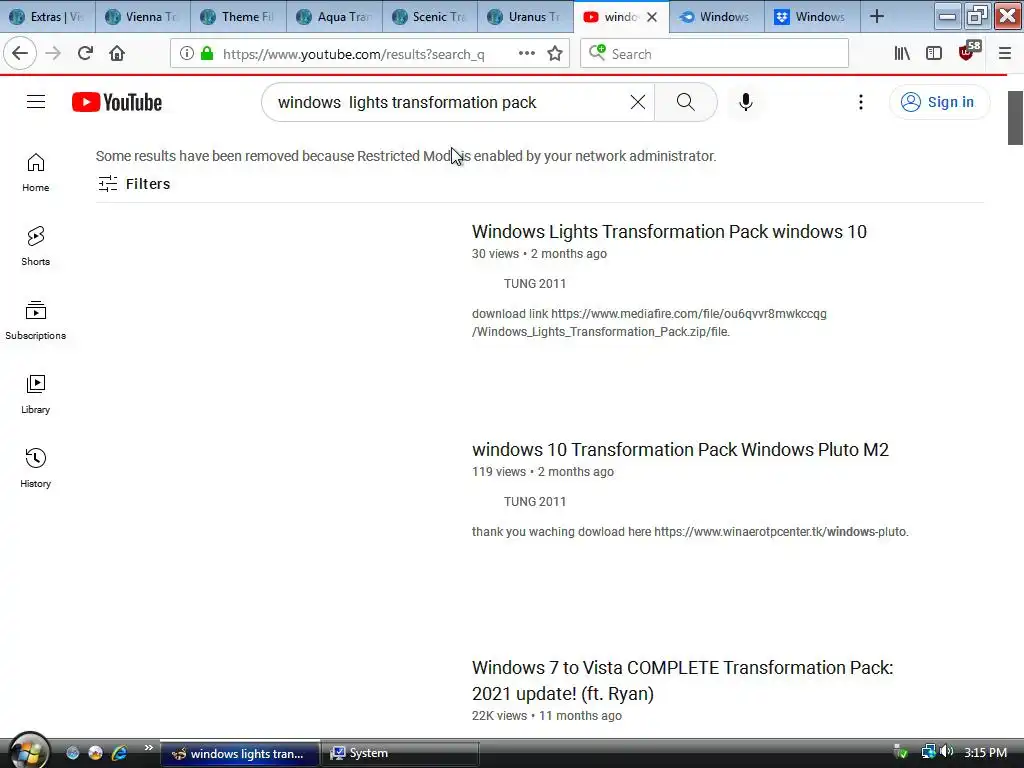Click the Sign in button
This screenshot has width=1024, height=768.
click(x=939, y=102)
